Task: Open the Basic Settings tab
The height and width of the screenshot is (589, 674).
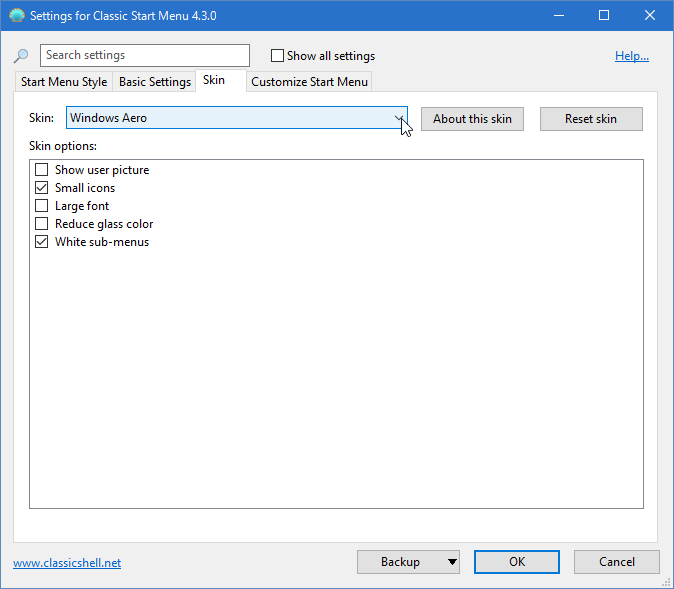Action: click(155, 82)
